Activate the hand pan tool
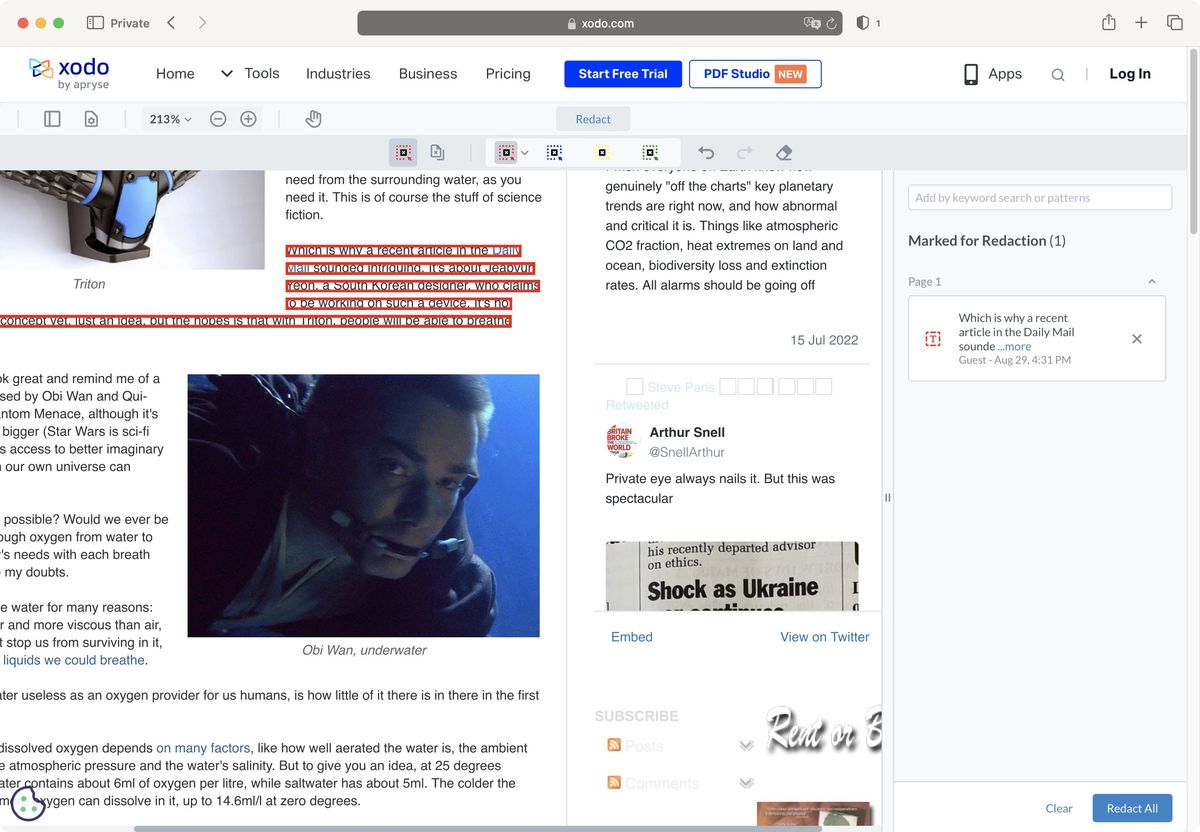The image size is (1200, 832). point(313,118)
